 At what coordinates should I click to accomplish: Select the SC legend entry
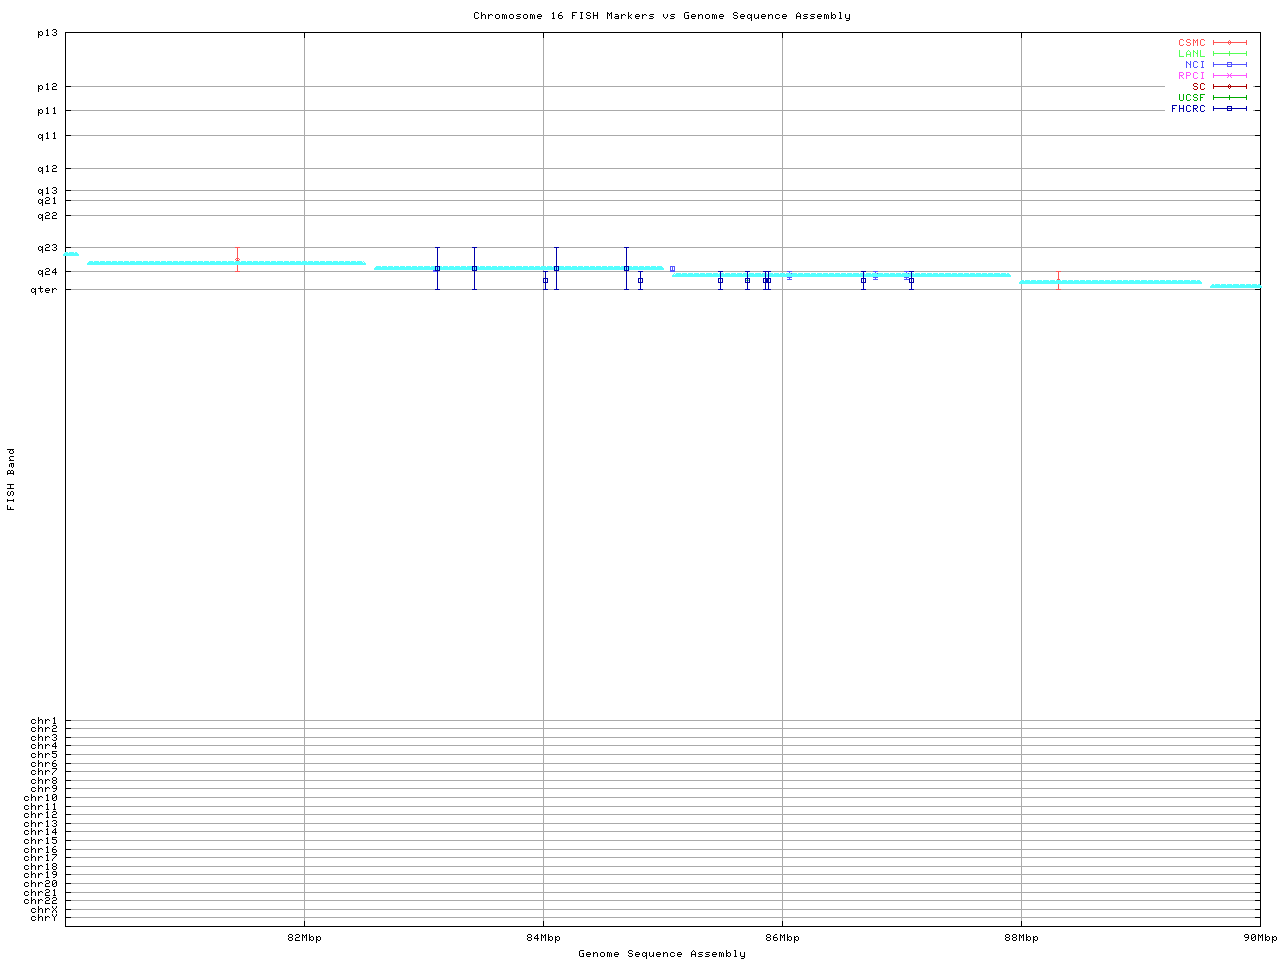[x=1219, y=86]
